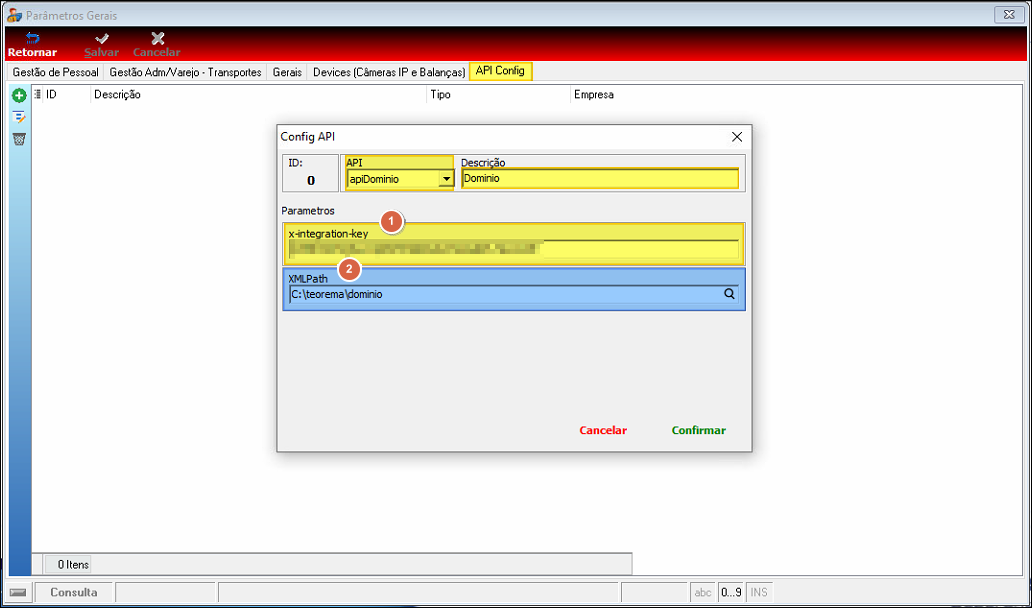The height and width of the screenshot is (608, 1032).
Task: Click the 0...9 indicator in status bar
Action: pyautogui.click(x=731, y=592)
